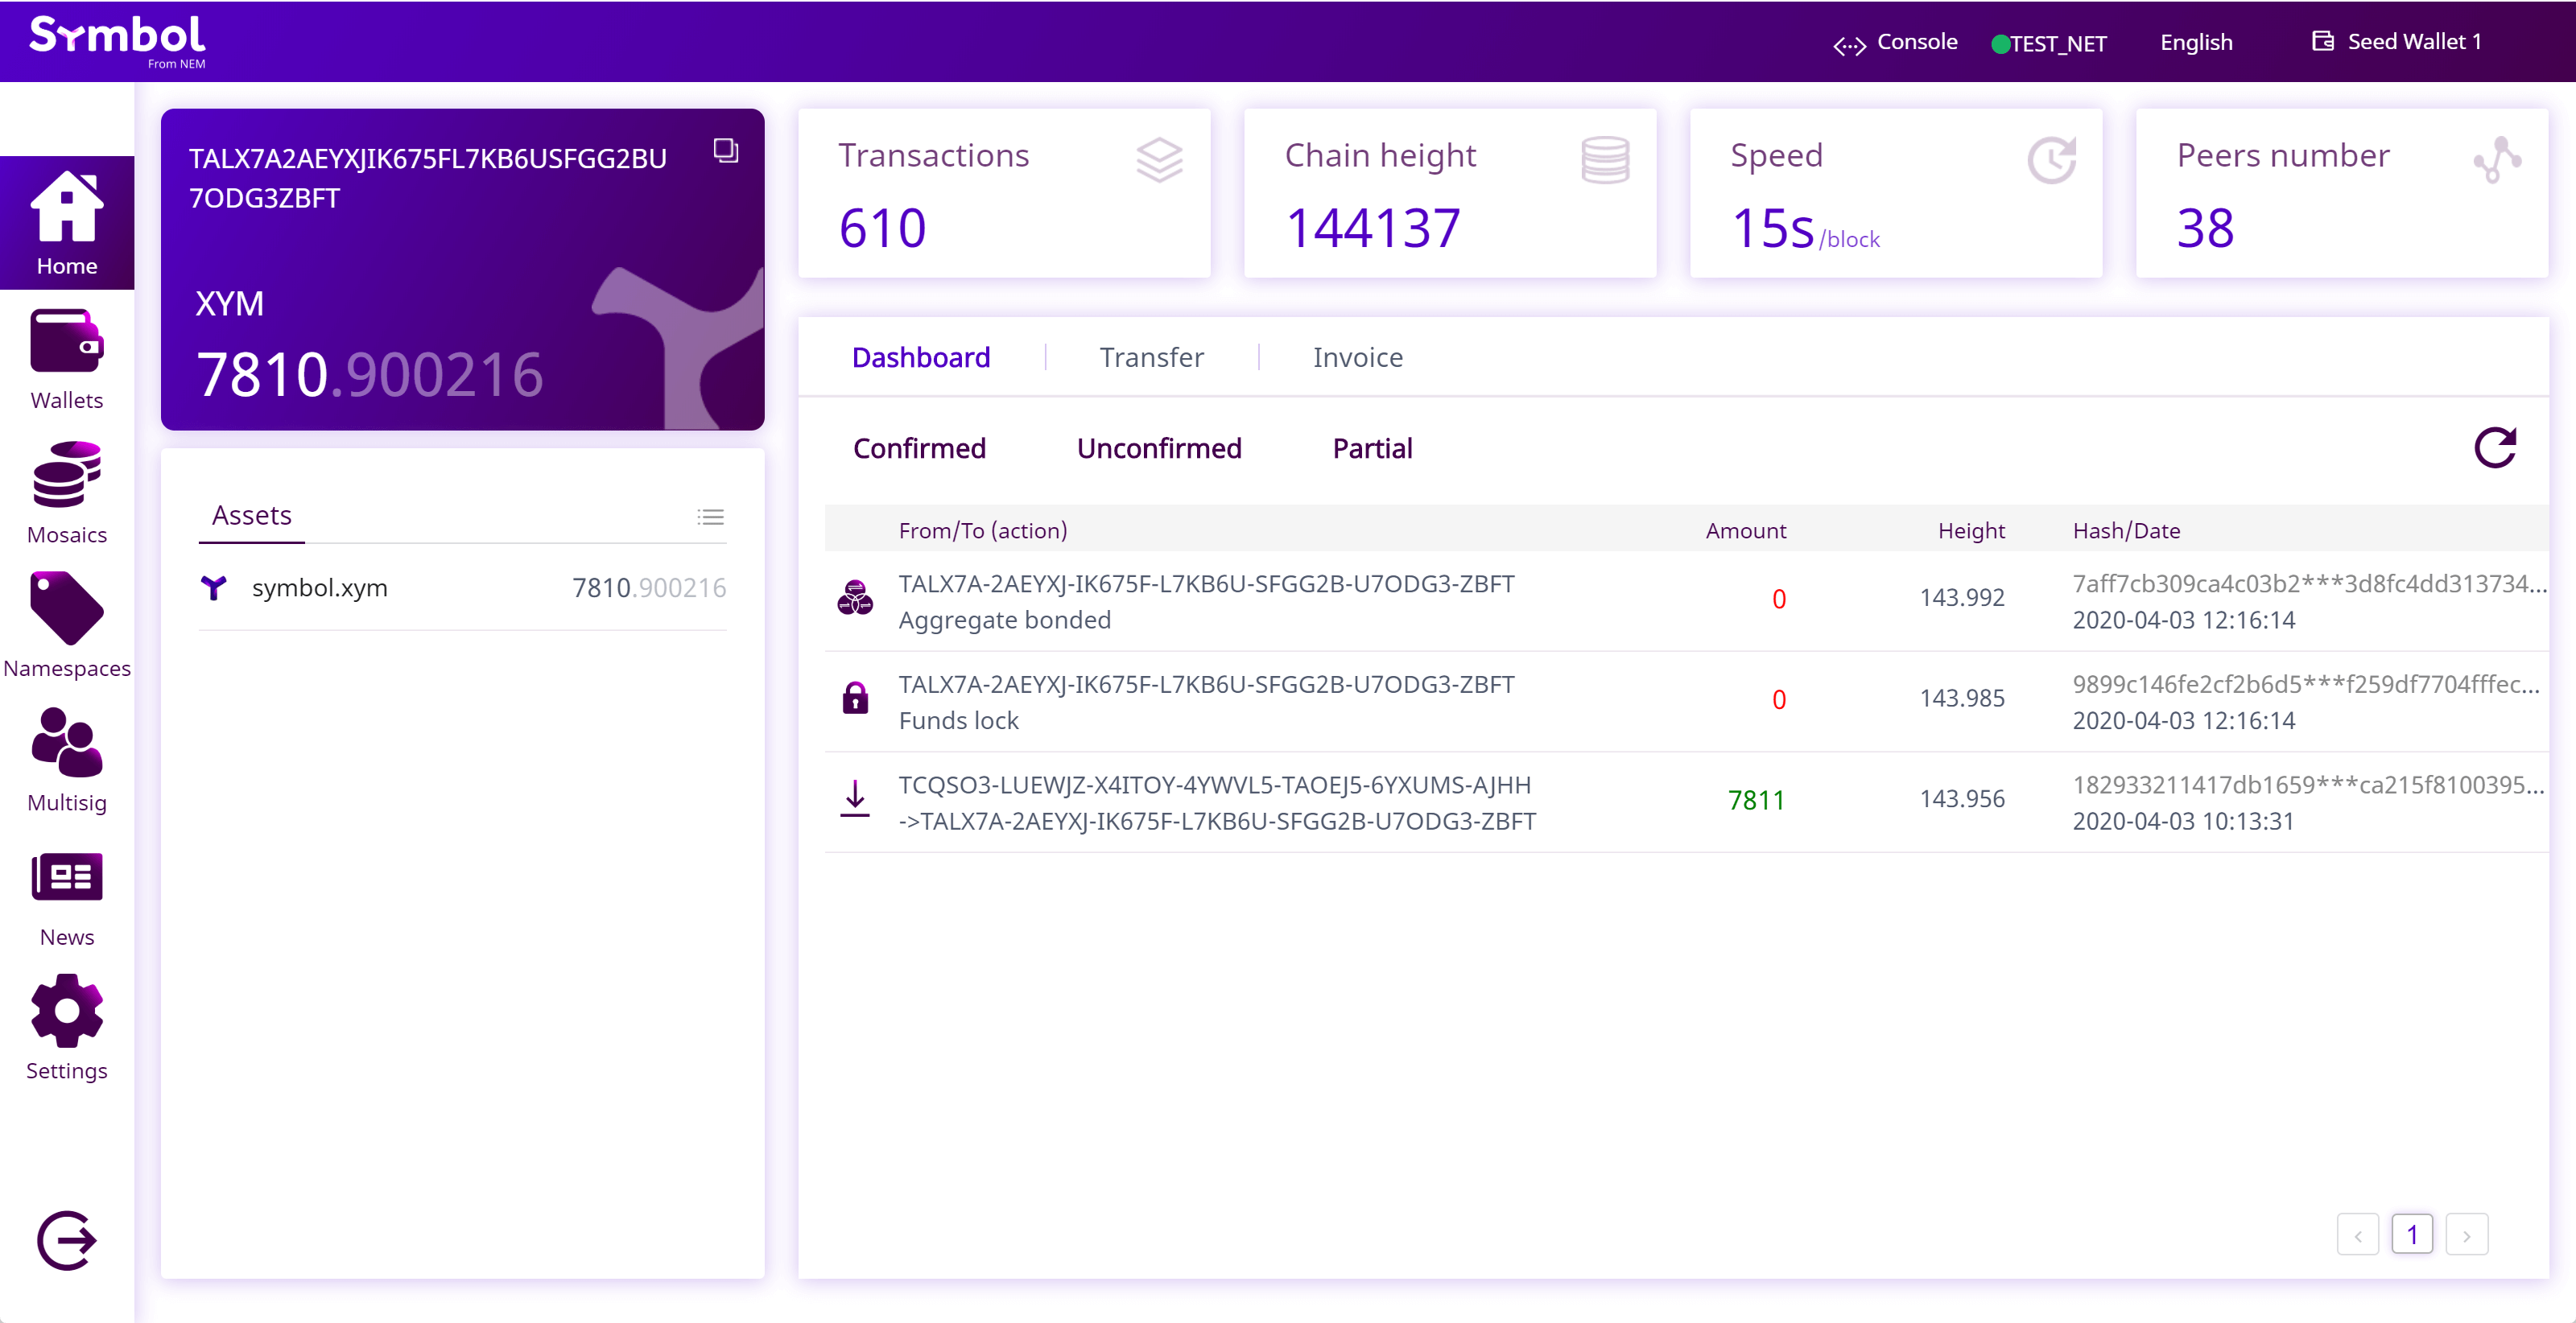The width and height of the screenshot is (2576, 1323).
Task: Click the Aggregate bonded transaction icon
Action: pos(855,597)
